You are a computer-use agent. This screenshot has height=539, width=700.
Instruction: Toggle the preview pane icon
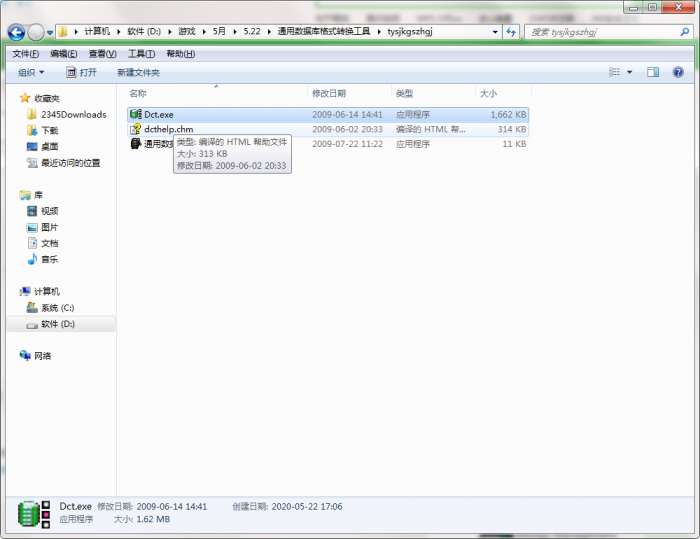653,72
